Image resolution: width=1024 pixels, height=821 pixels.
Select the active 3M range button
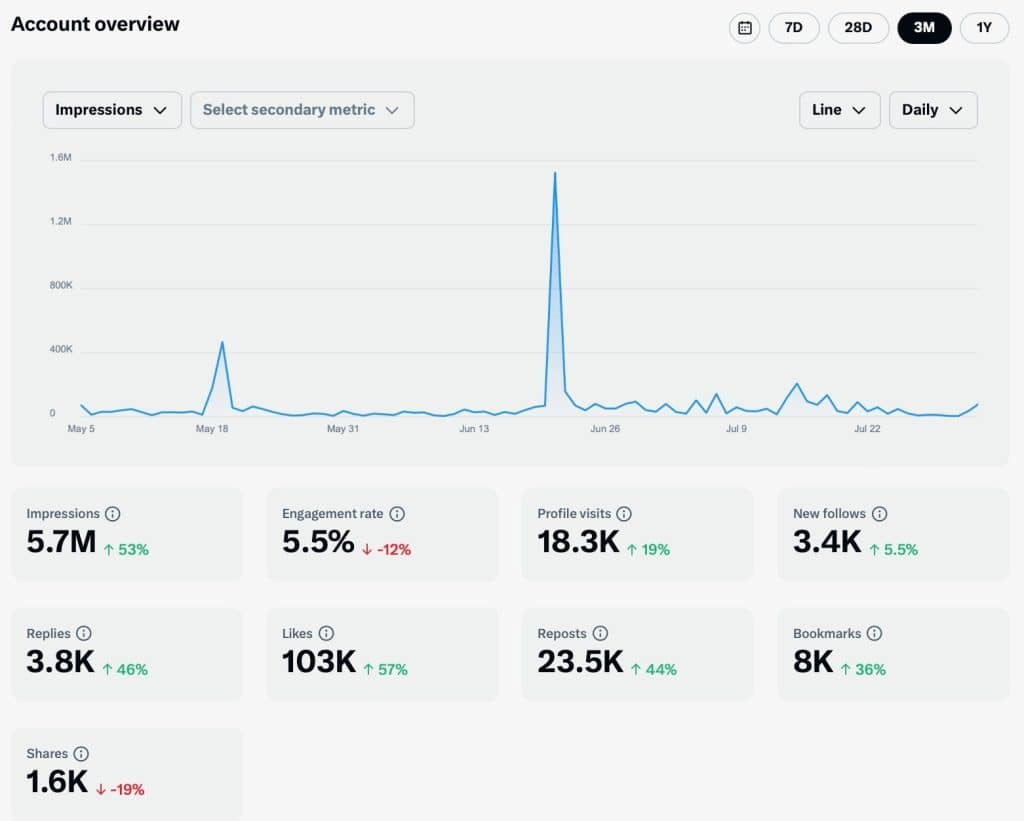[924, 28]
